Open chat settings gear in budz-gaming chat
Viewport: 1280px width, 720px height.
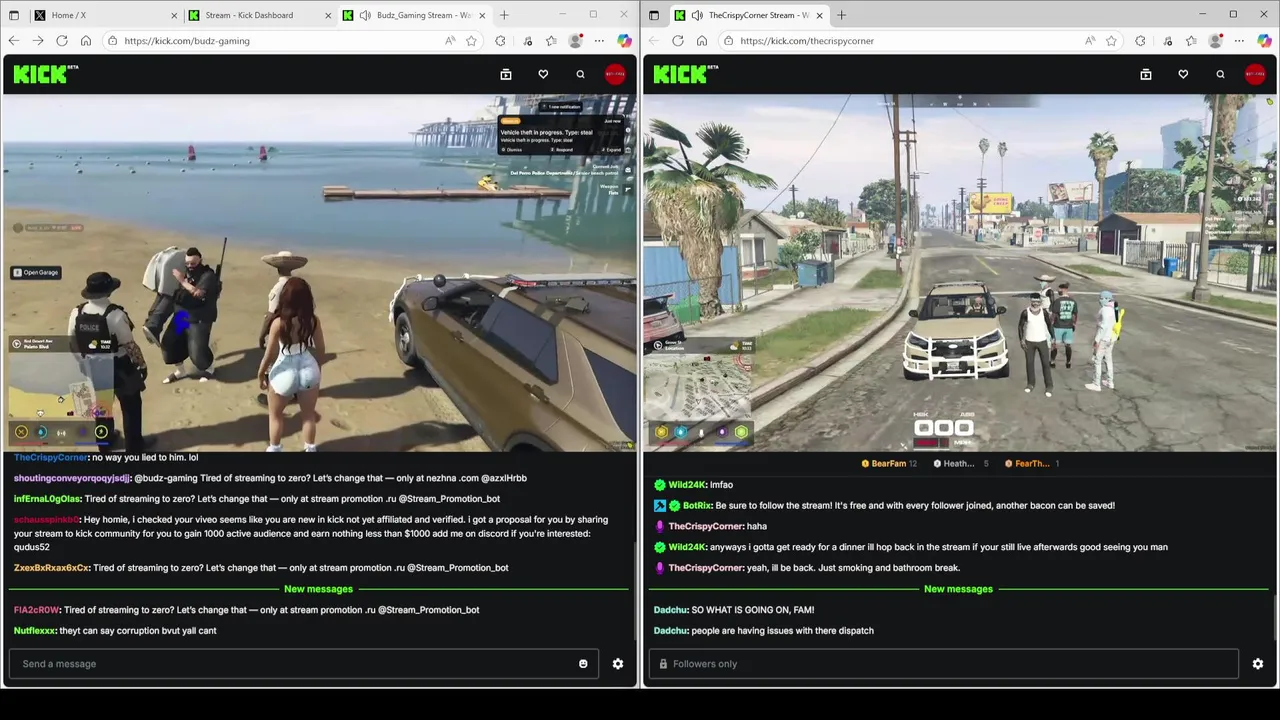[618, 664]
